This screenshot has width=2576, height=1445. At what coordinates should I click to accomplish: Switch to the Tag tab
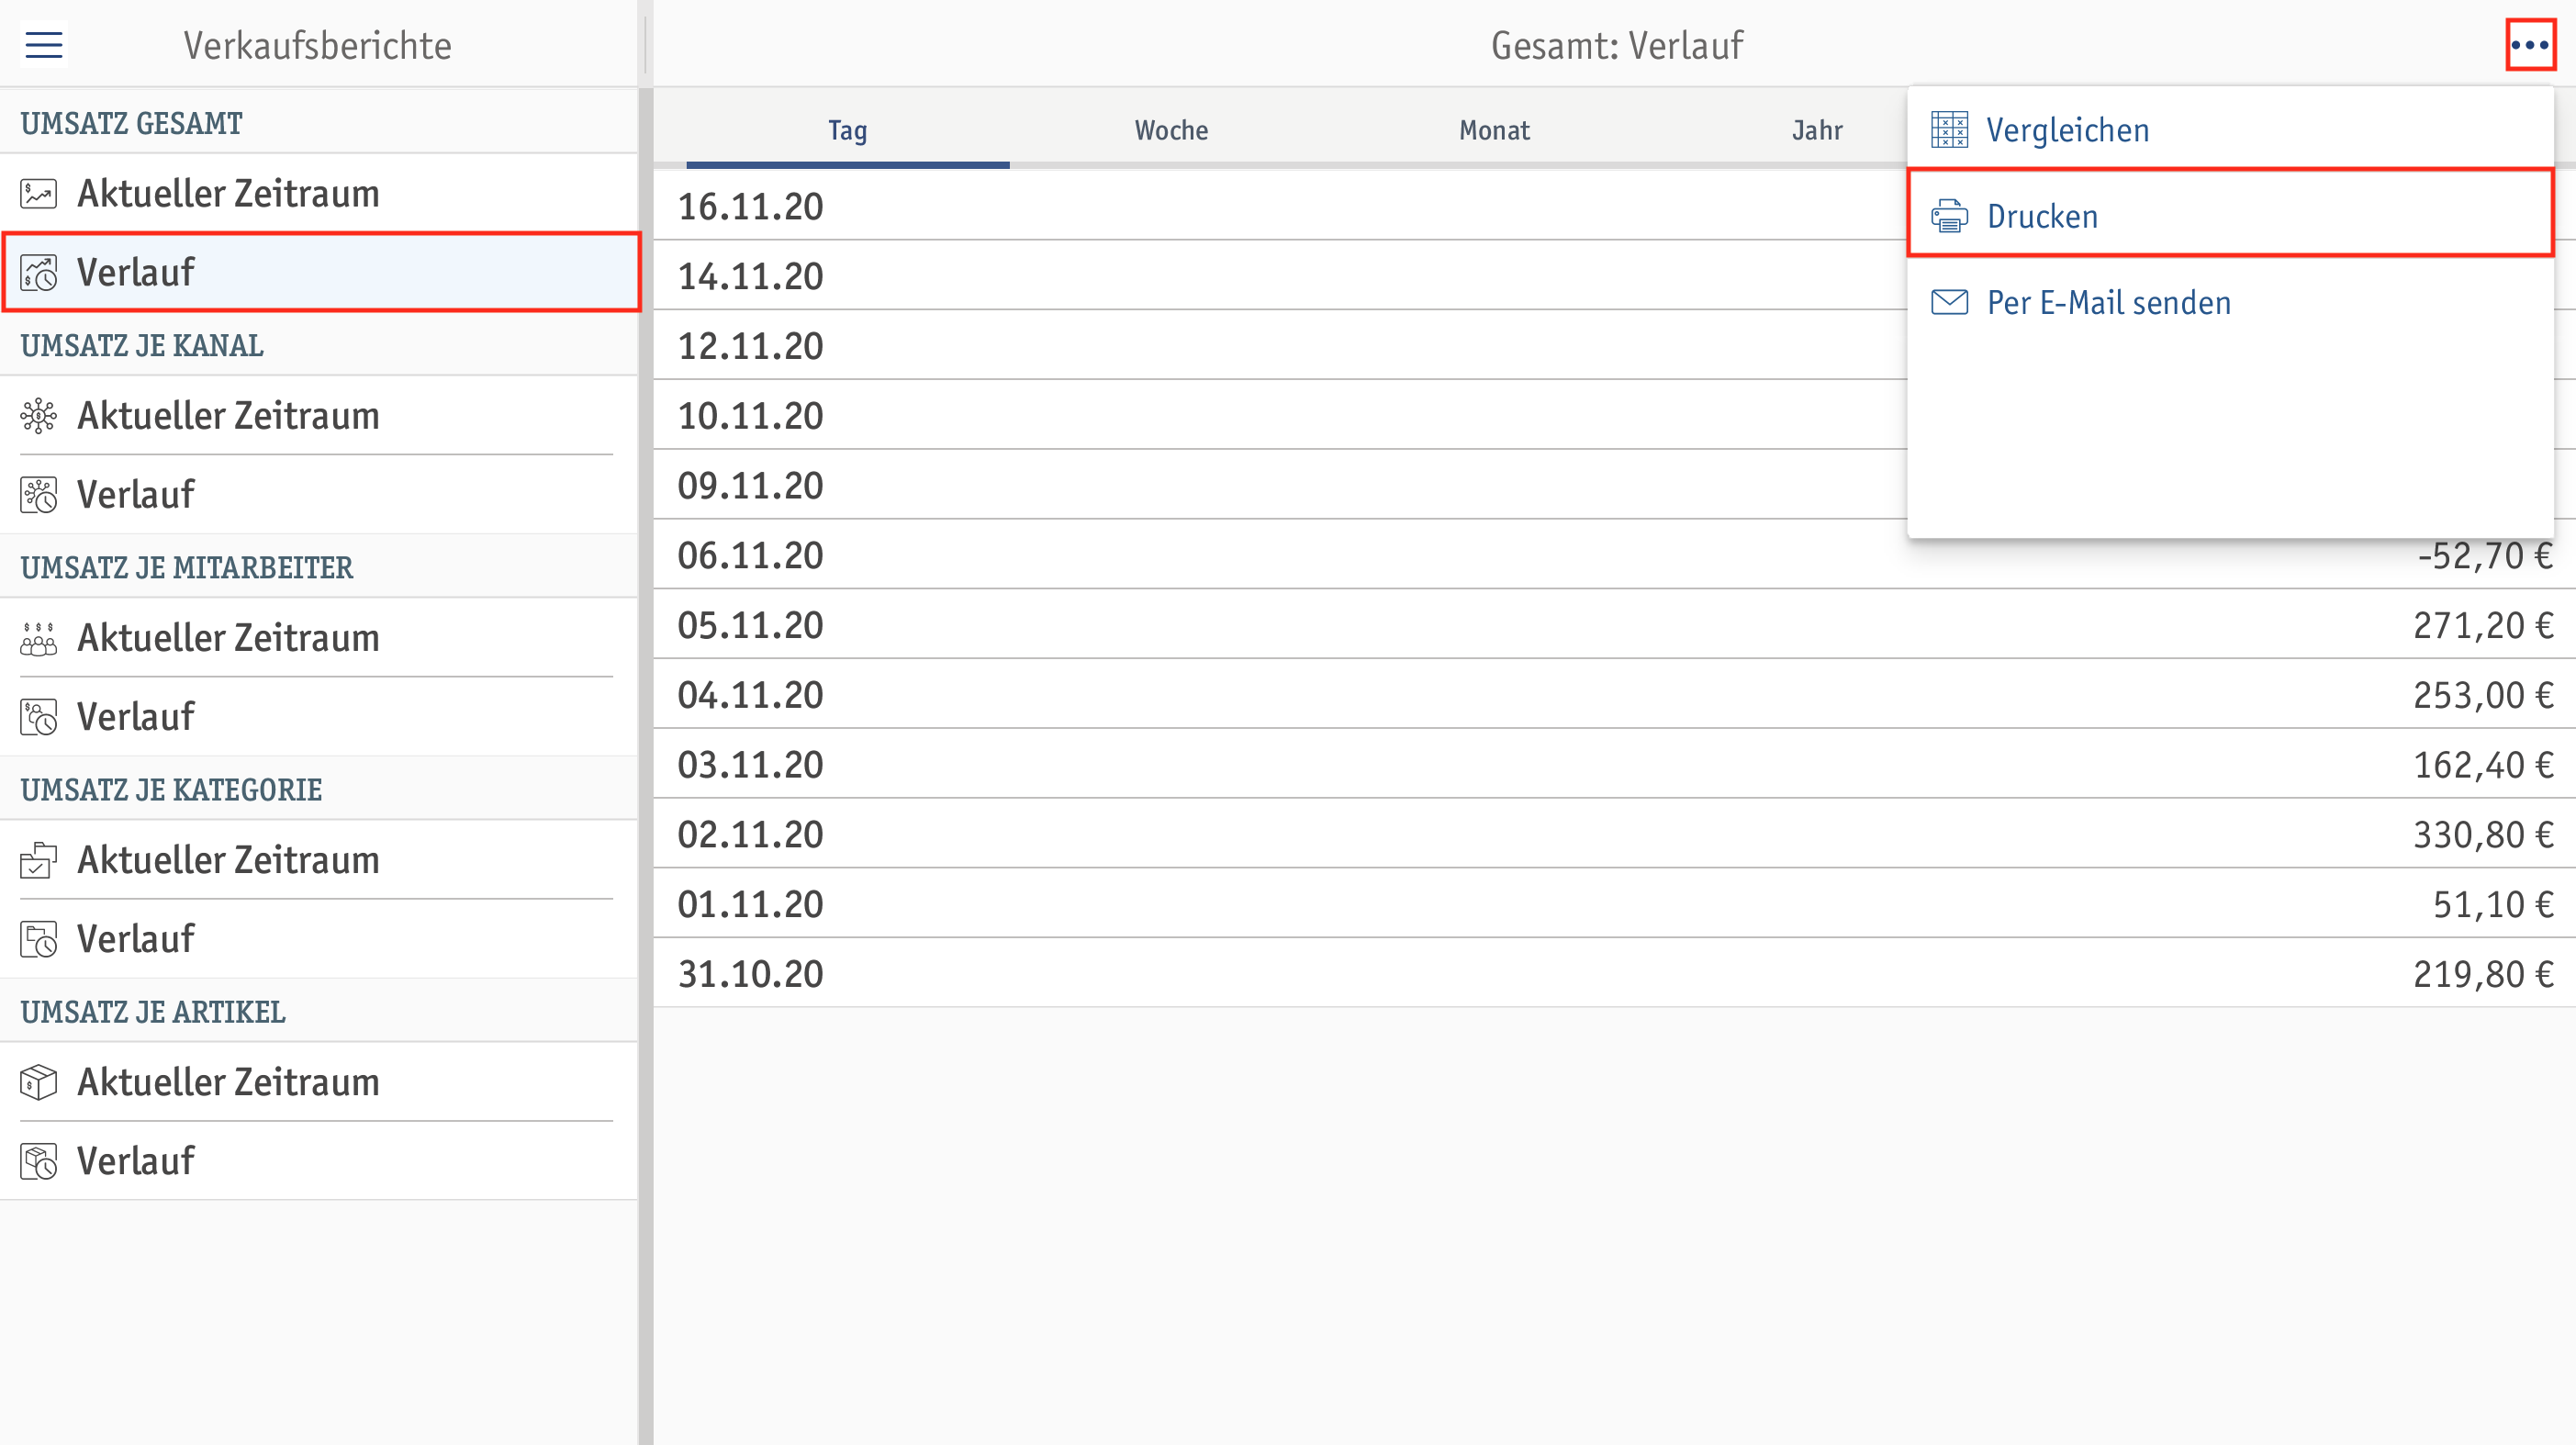click(847, 130)
